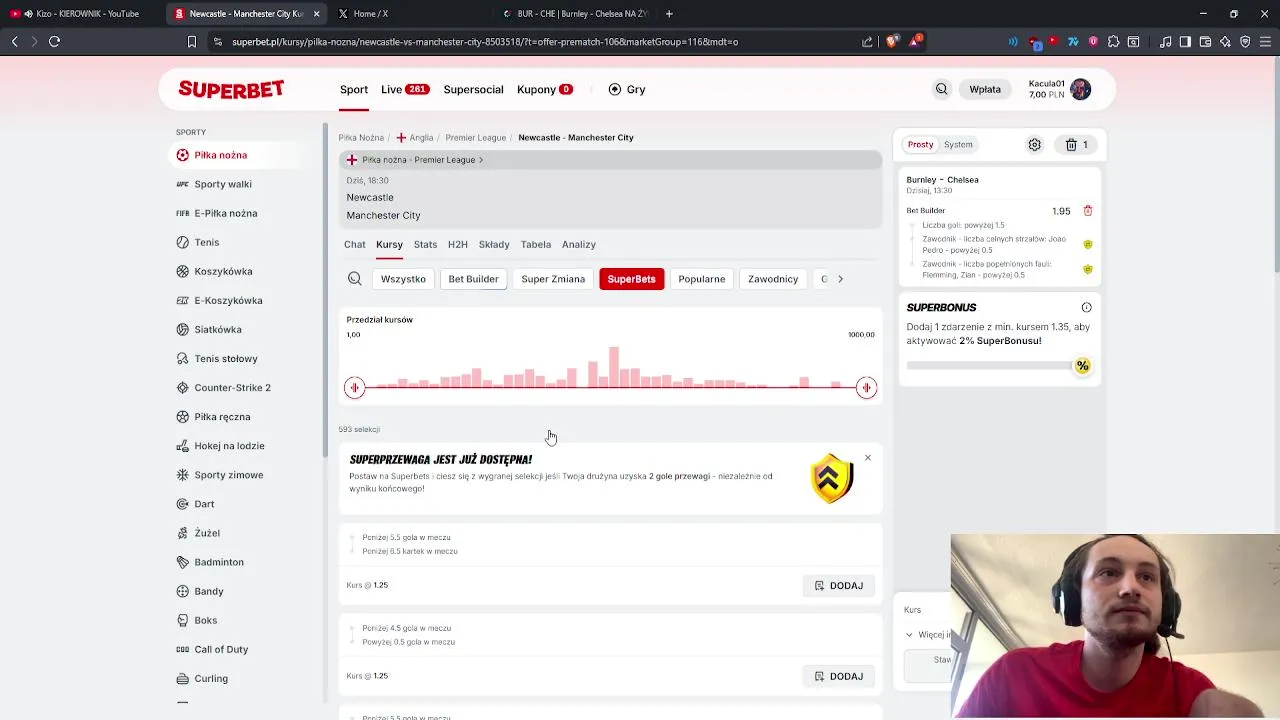Open Brave wallet icon in toolbar
This screenshot has width=1280, height=720.
1205,42
